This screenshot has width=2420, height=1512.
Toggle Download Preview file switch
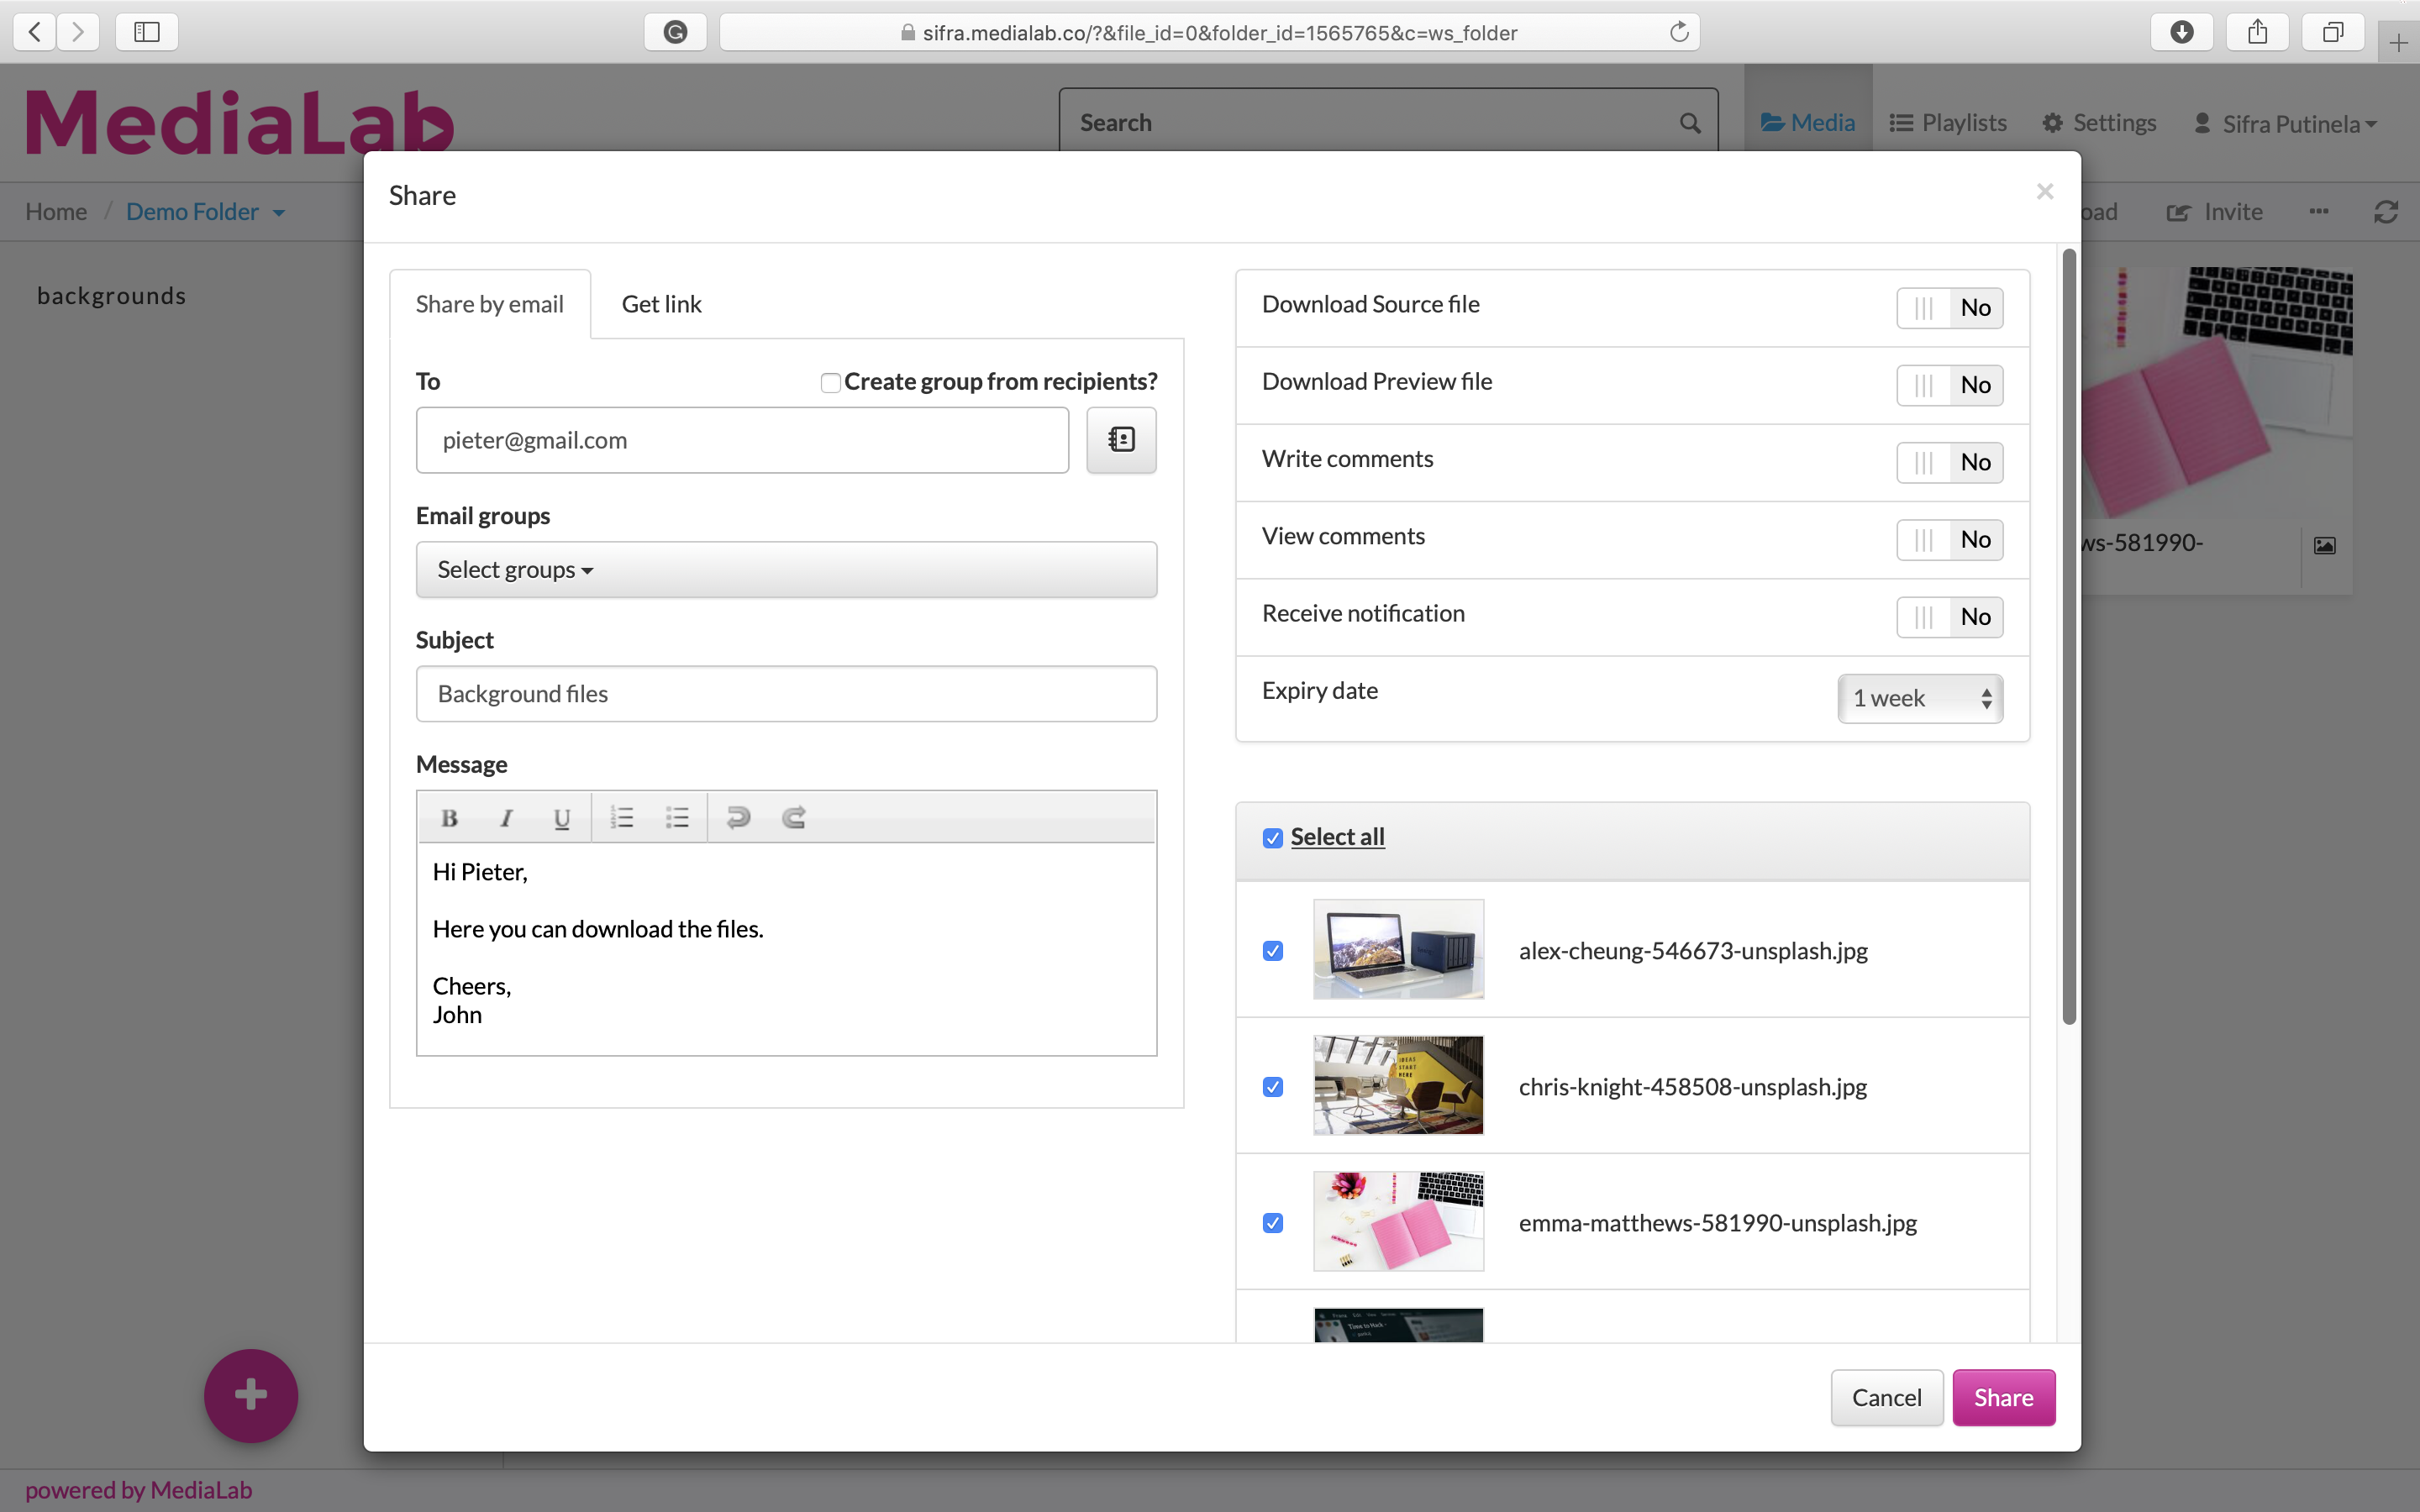(1949, 385)
